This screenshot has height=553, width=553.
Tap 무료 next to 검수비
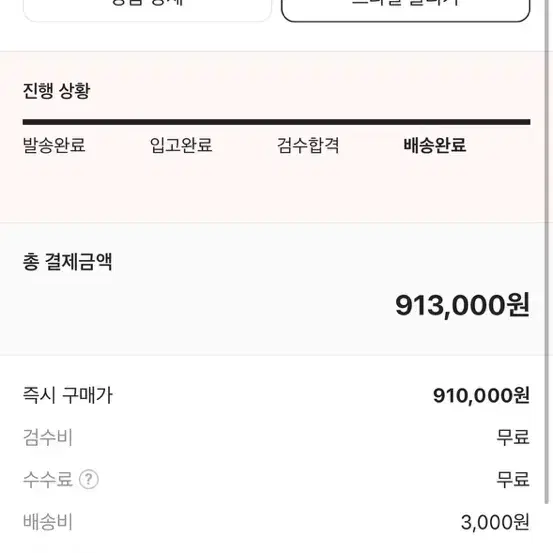(x=513, y=437)
